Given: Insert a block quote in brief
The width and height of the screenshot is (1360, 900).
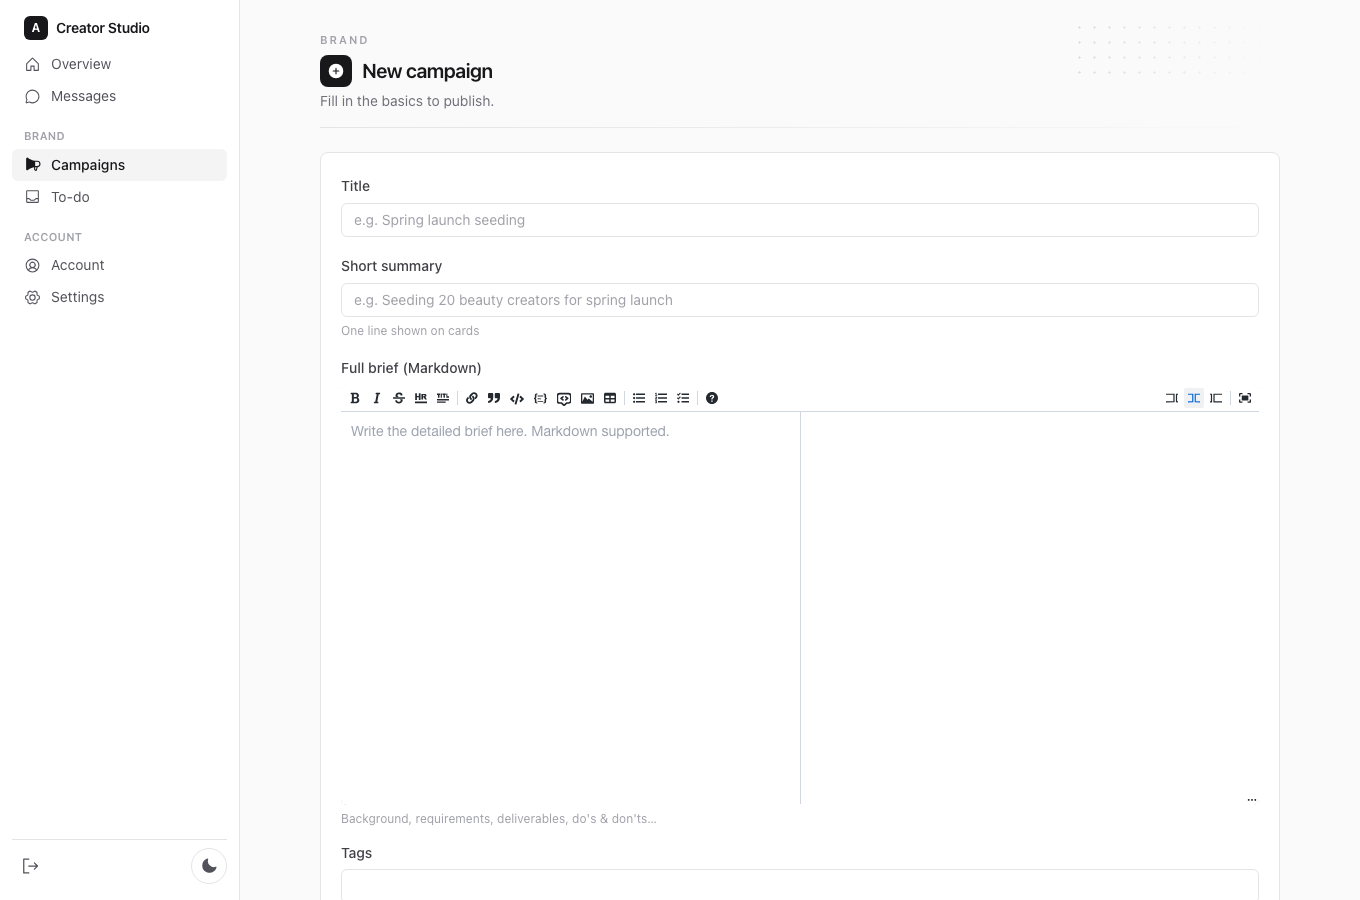Looking at the screenshot, I should (494, 398).
